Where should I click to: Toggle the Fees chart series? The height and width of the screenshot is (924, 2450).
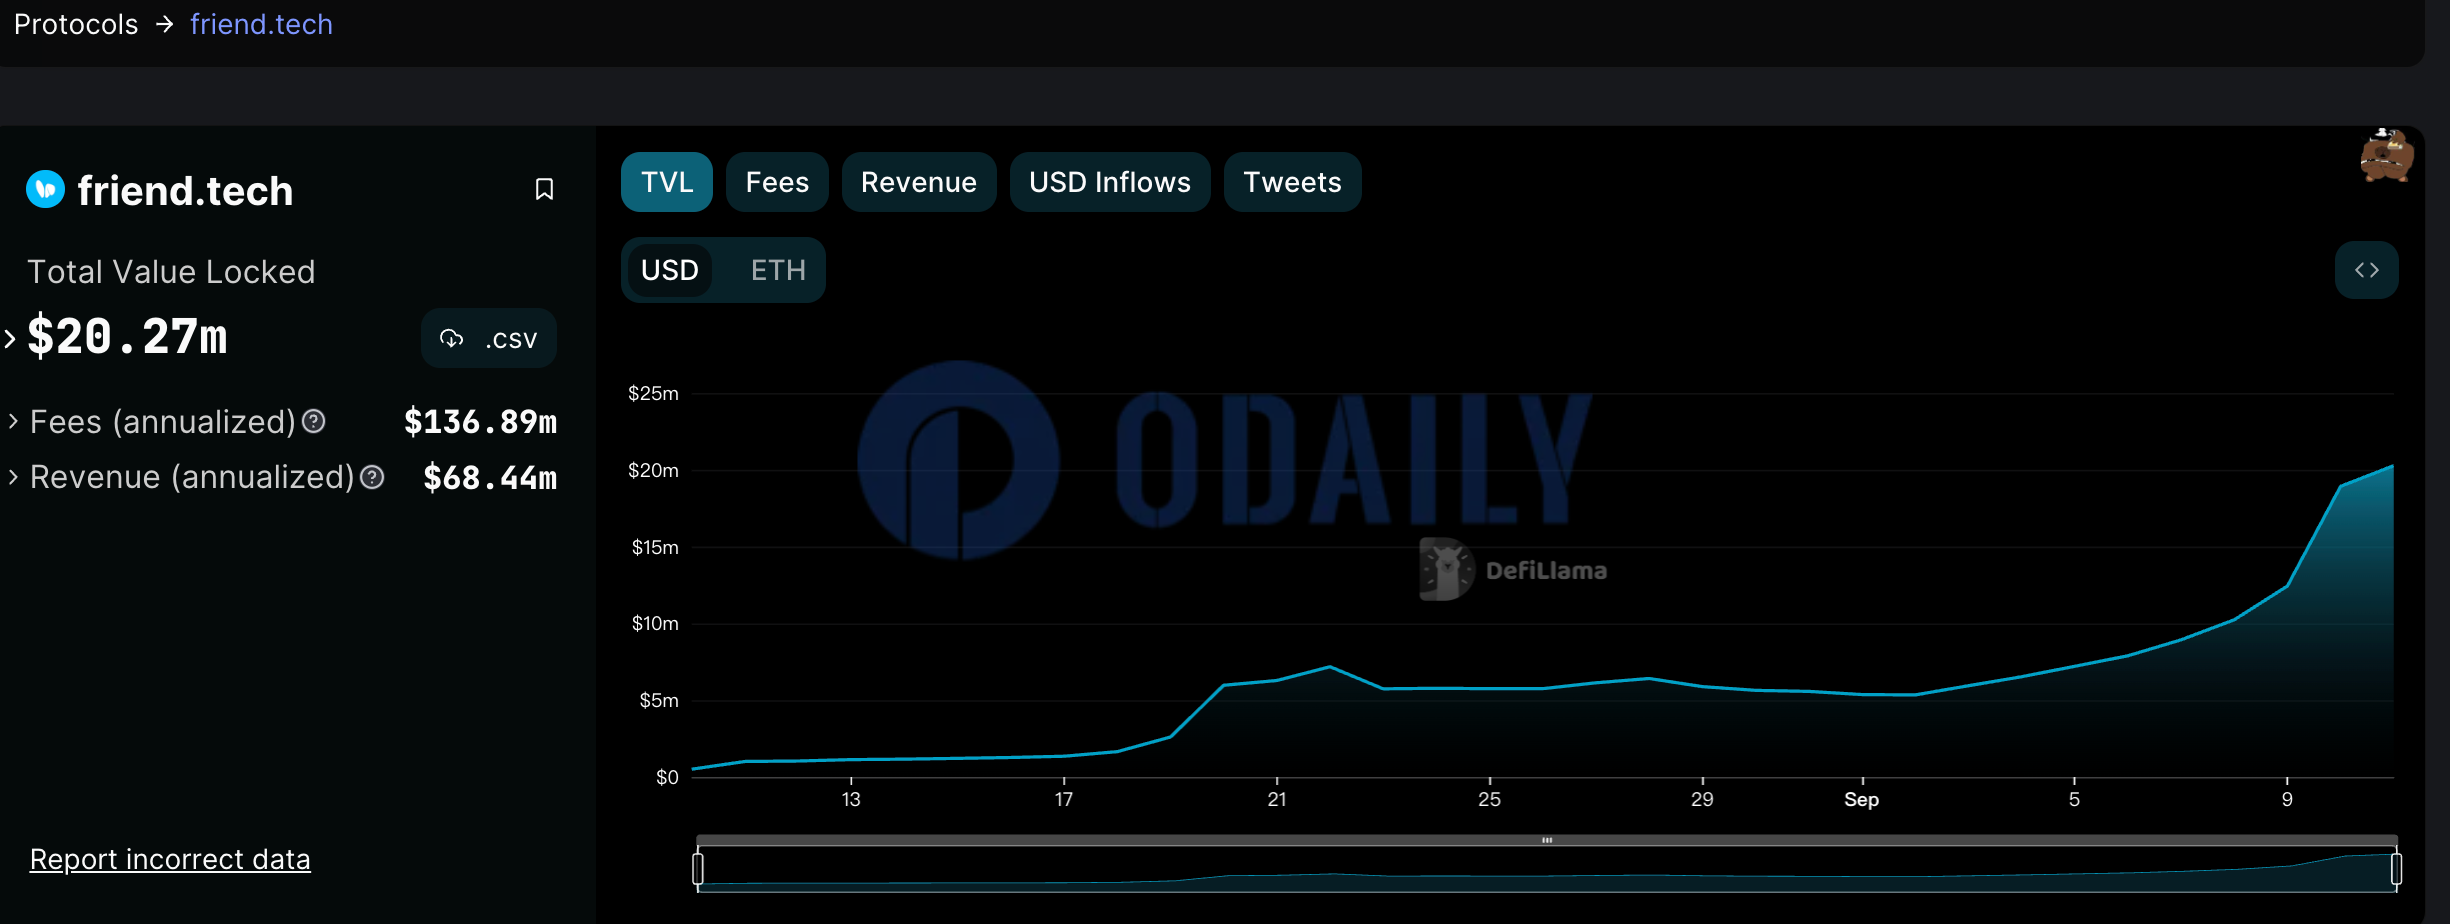[777, 182]
